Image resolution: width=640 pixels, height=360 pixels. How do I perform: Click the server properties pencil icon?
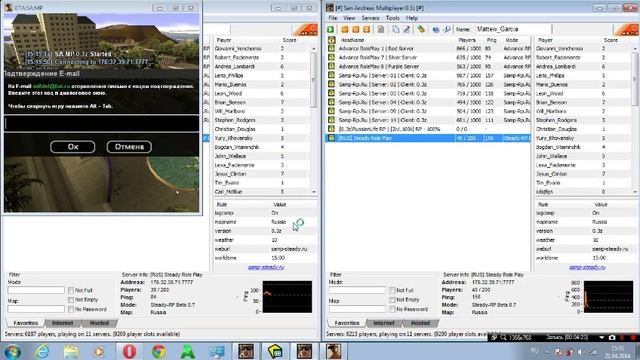coord(407,29)
